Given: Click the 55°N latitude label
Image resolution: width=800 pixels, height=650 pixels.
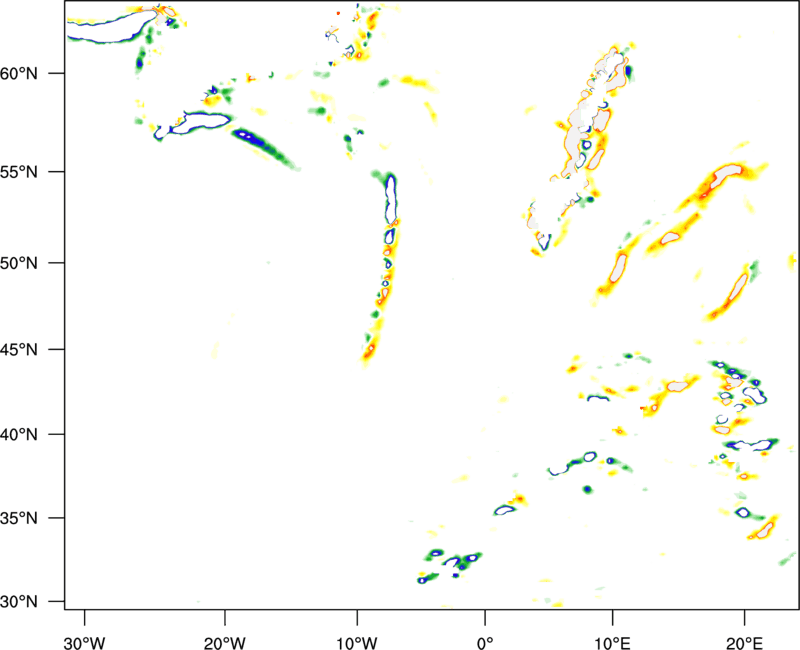Looking at the screenshot, I should 19,172.
